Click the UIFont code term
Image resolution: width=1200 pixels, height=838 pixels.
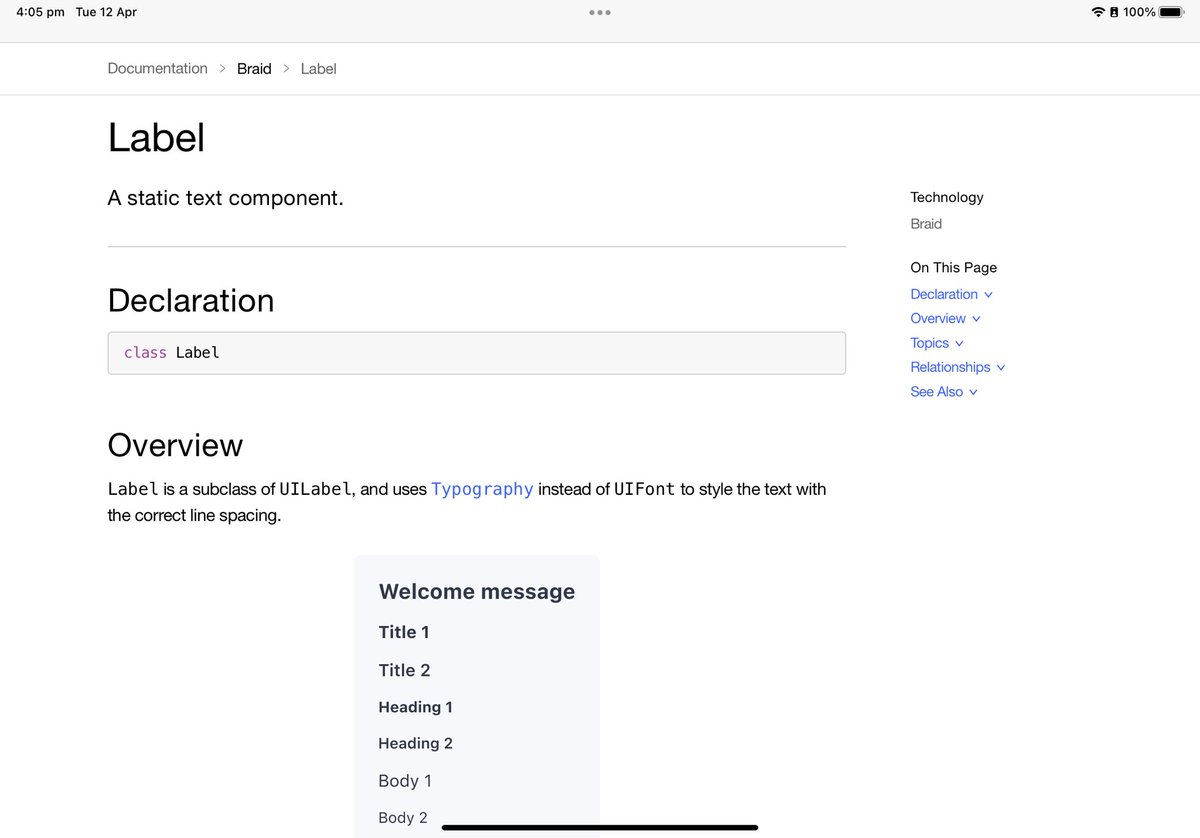click(645, 489)
